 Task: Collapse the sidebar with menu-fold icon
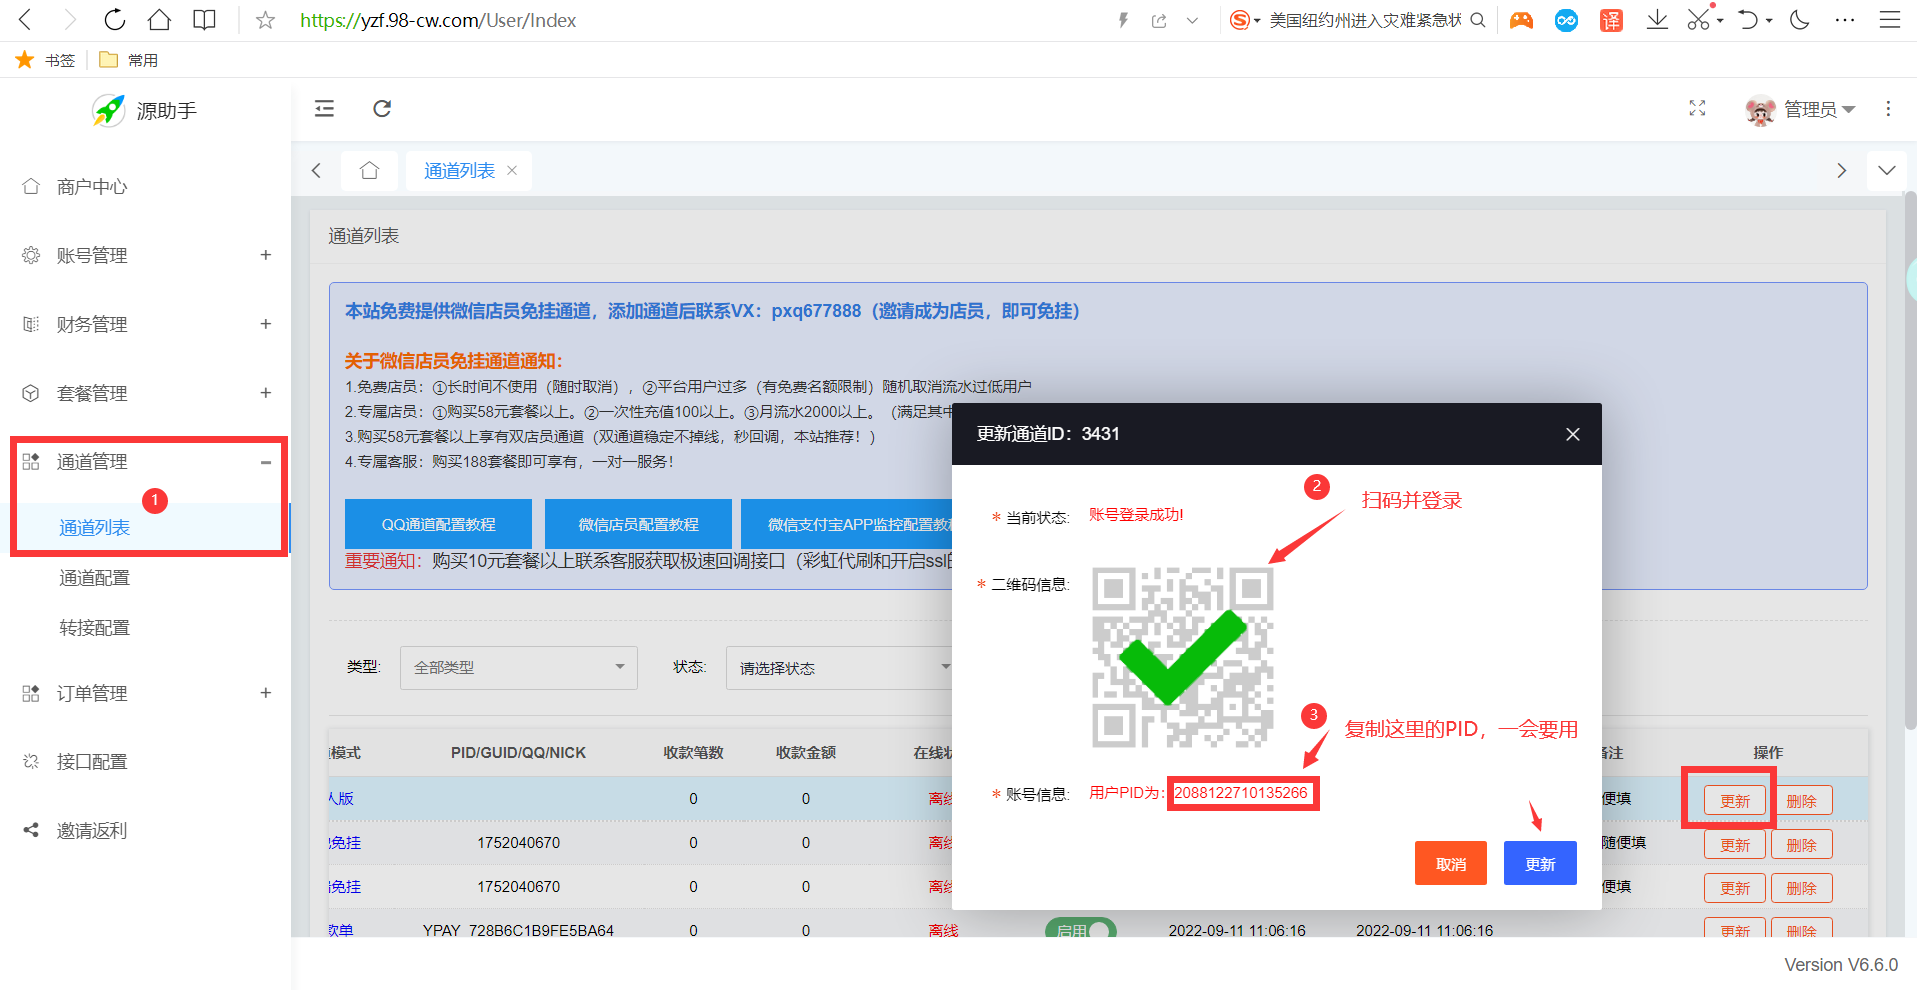click(x=324, y=108)
